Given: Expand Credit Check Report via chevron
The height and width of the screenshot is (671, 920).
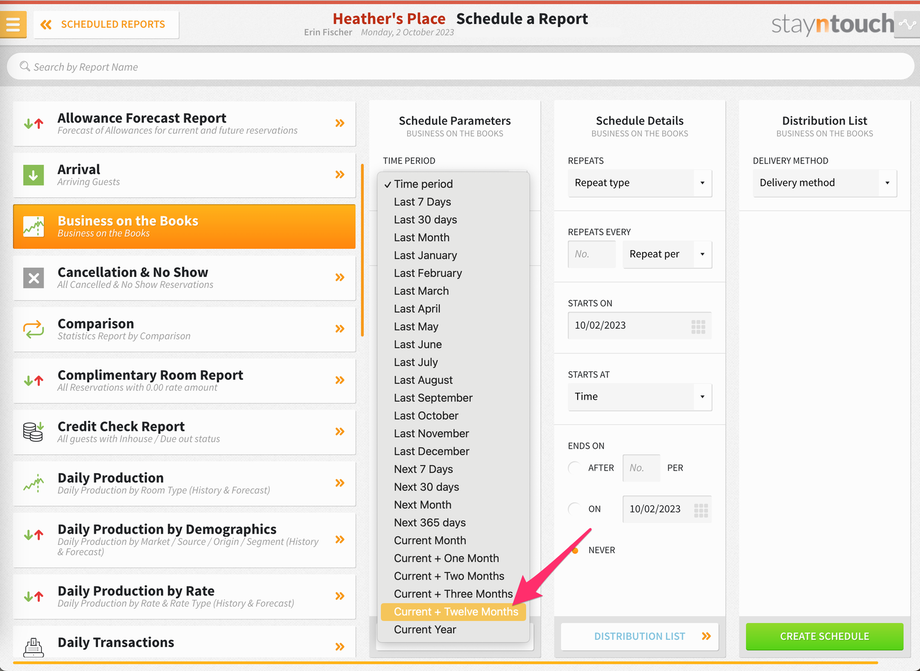Looking at the screenshot, I should click(x=340, y=432).
